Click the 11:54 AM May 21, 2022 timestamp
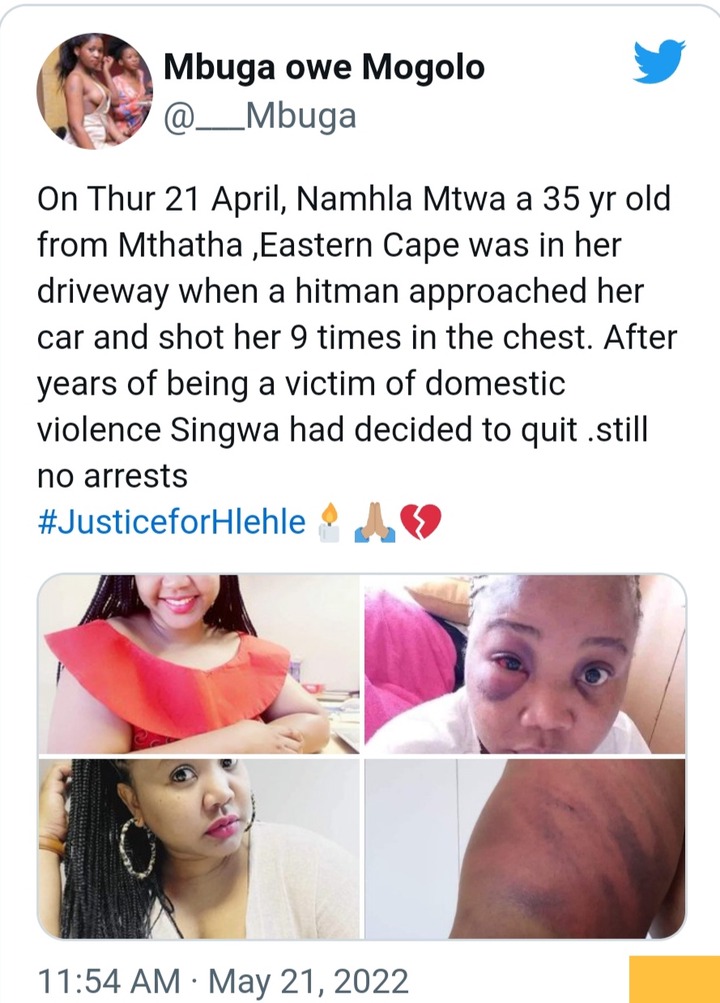 pyautogui.click(x=223, y=981)
